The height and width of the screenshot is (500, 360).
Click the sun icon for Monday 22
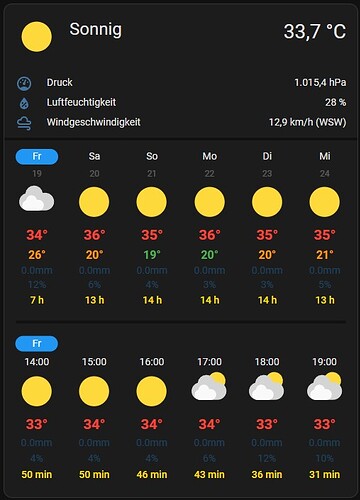tap(209, 202)
